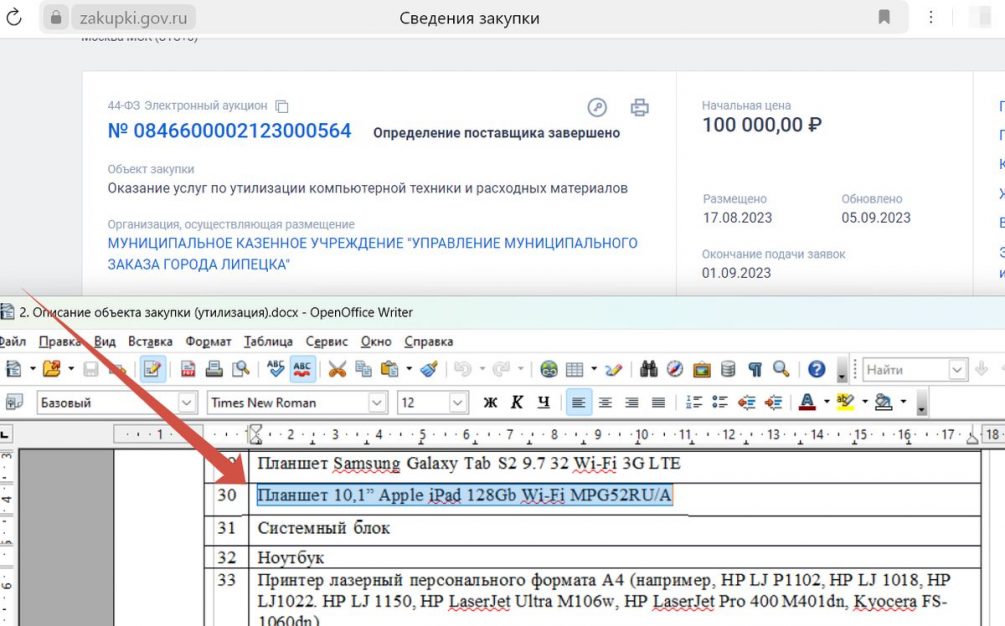
Task: Click in the Найти search field
Action: 905,369
